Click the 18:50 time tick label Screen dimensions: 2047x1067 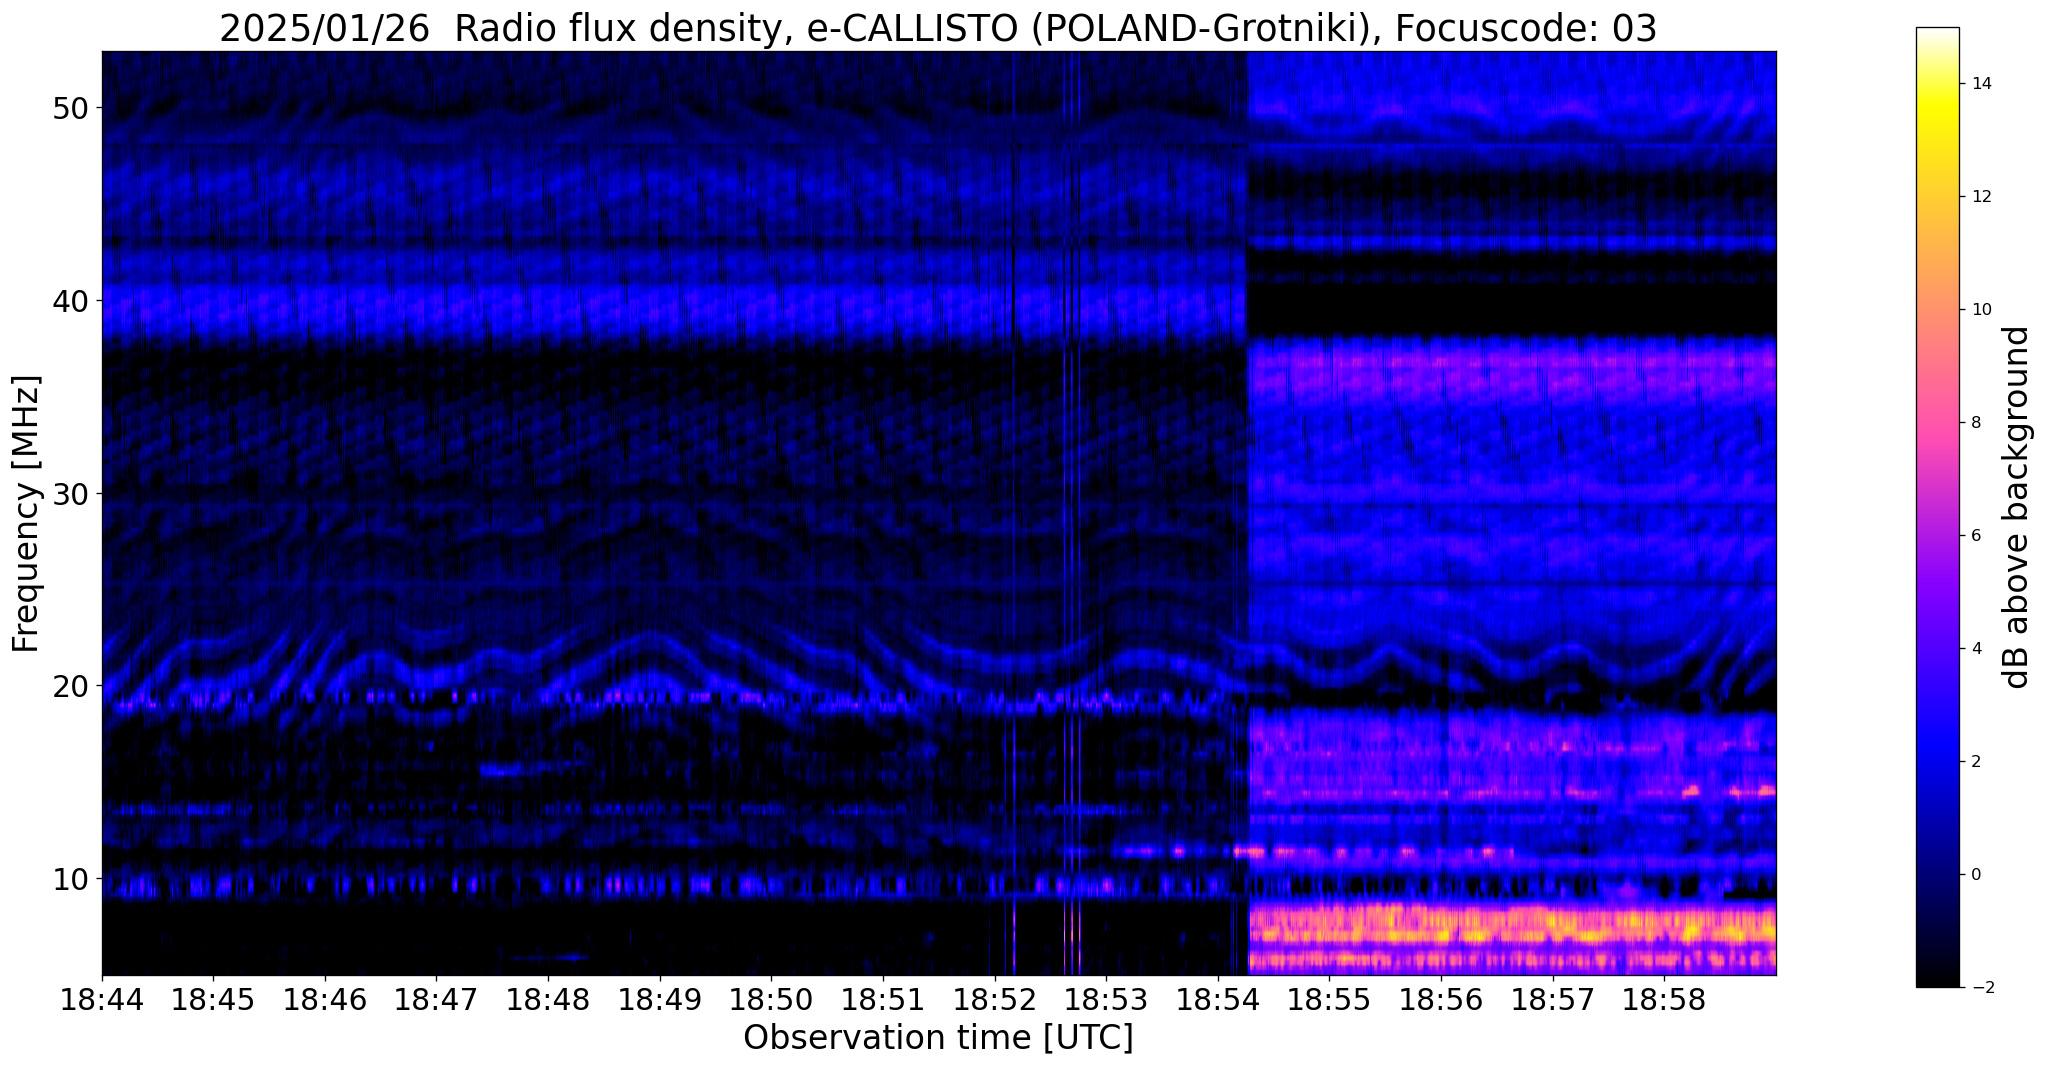pos(771,1000)
